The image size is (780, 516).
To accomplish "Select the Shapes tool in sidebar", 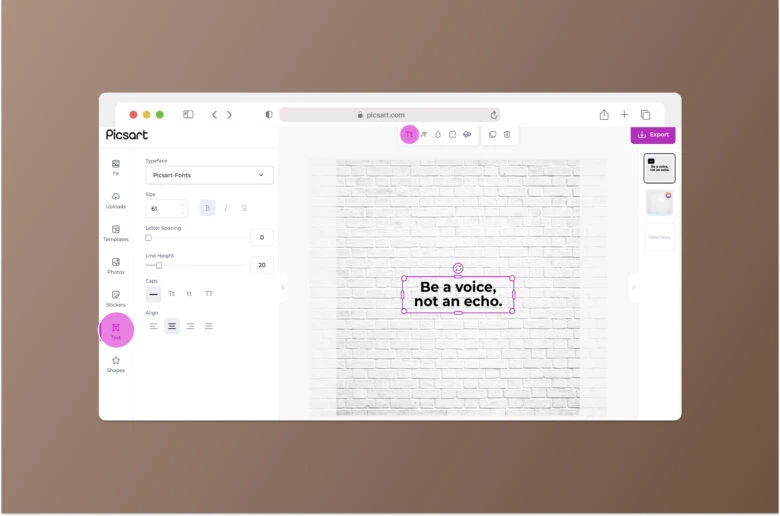I will point(116,363).
